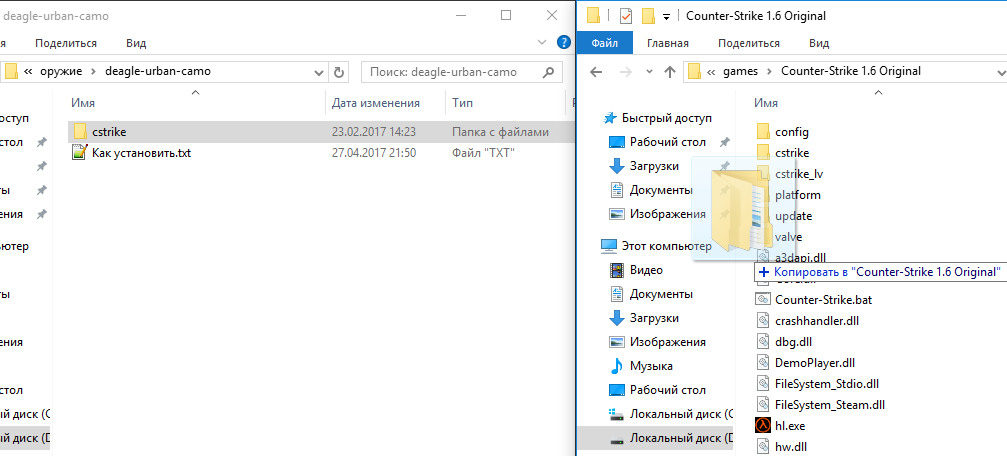Screen dimensions: 1007x456
Task: Show hidden path via « in deagle-urban-camo address bar
Action: click(x=28, y=72)
